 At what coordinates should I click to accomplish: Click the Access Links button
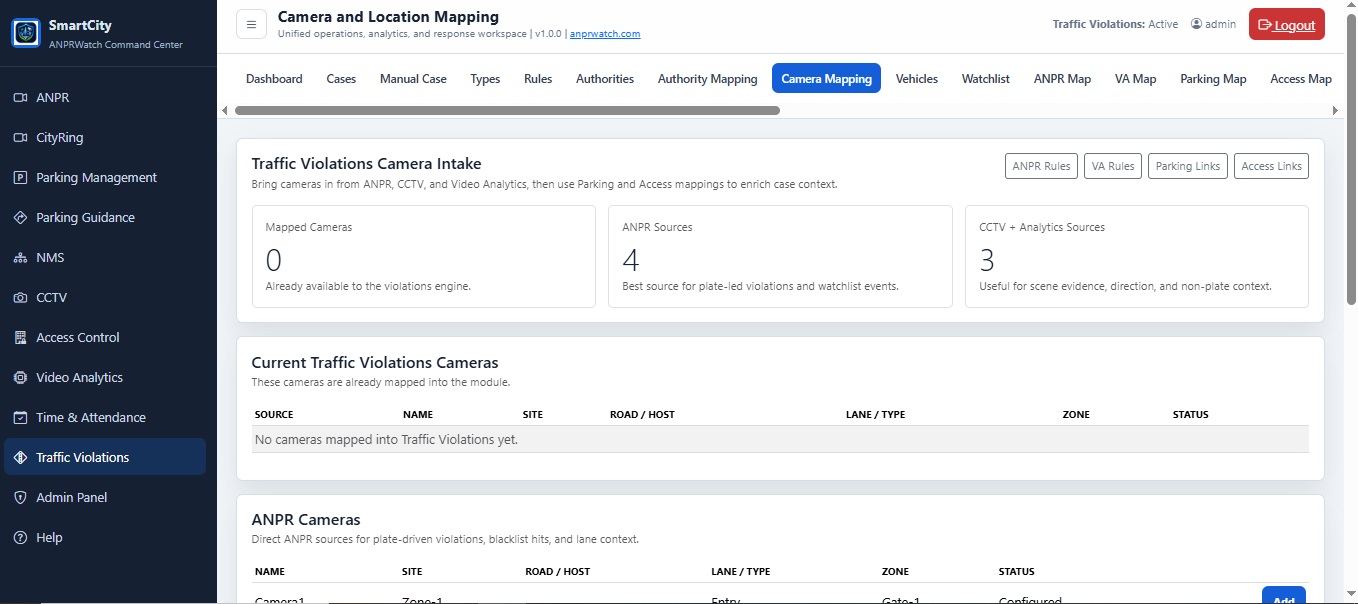[1272, 166]
